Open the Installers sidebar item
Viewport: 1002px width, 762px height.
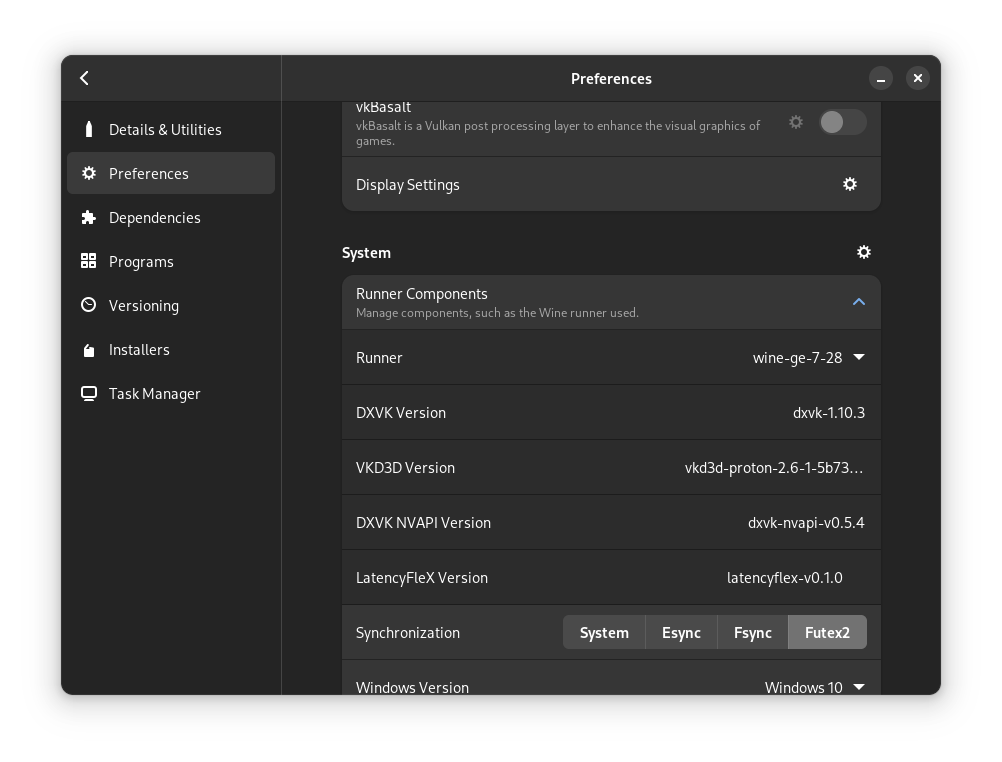[x=139, y=350]
